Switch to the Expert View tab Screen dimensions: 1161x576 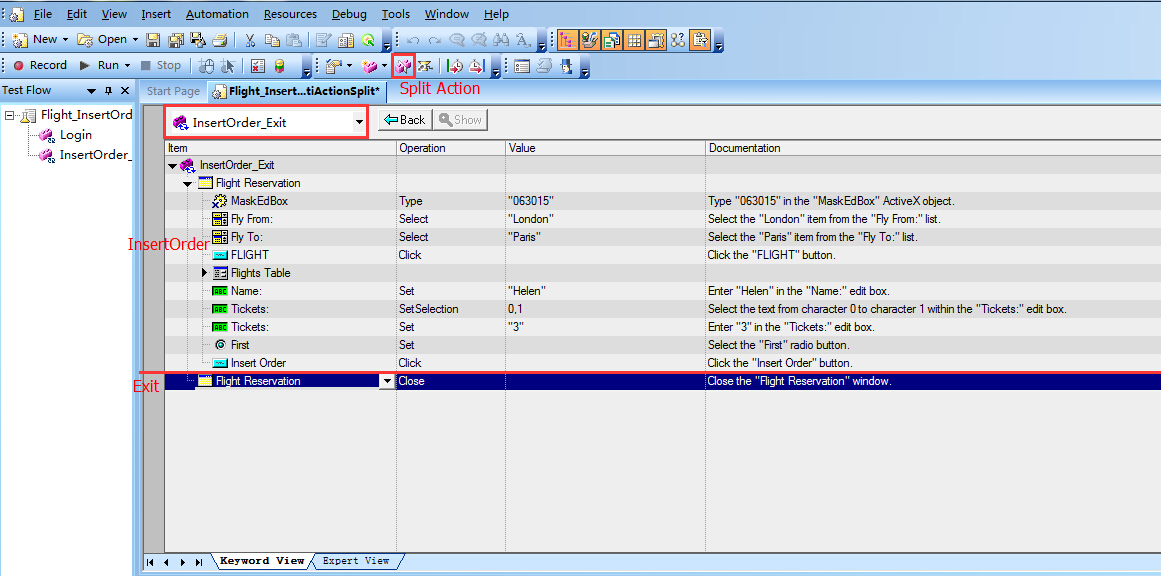(355, 561)
